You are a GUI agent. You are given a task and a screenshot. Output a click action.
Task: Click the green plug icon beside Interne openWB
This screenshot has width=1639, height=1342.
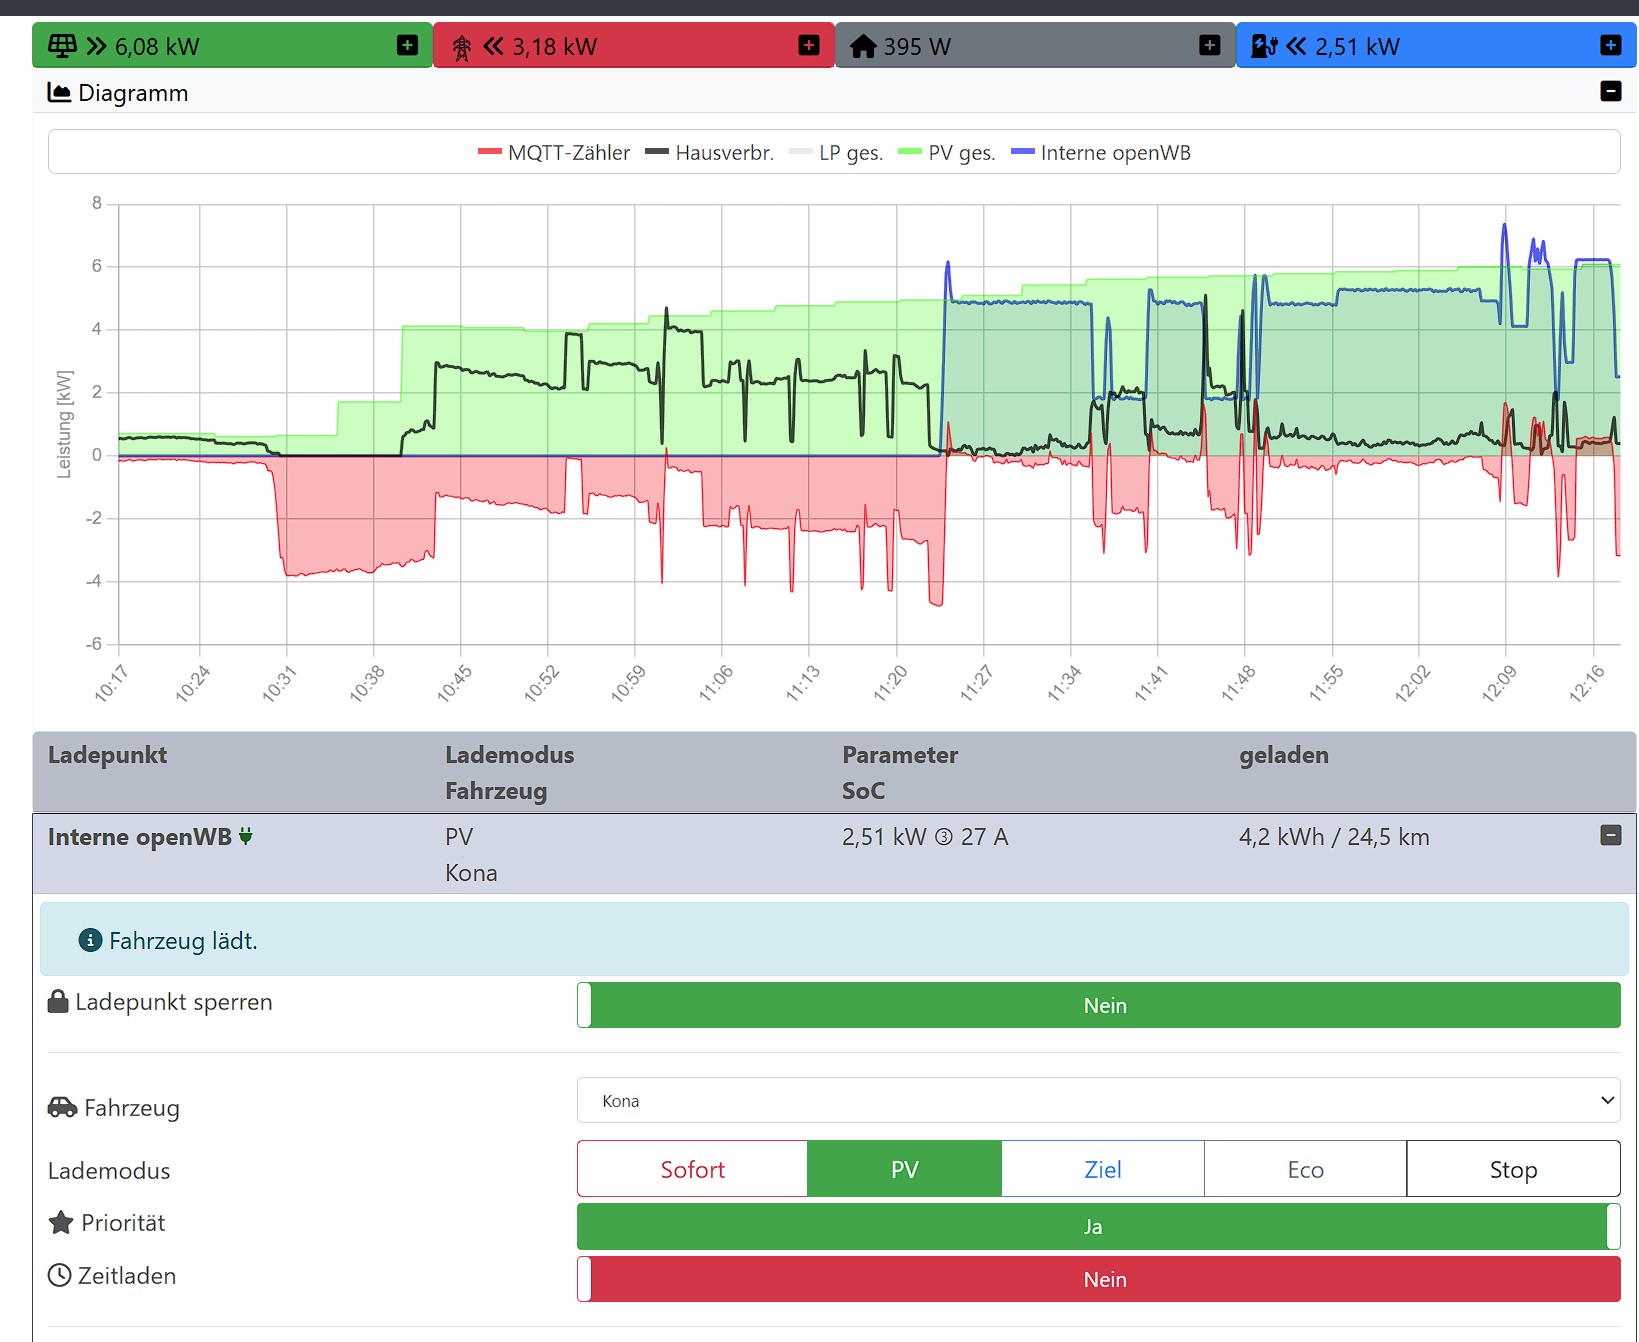(x=246, y=837)
